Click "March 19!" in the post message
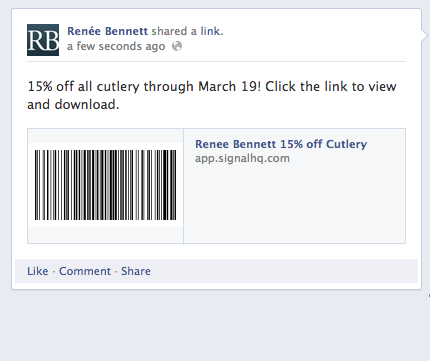Screen dimensions: 430x361 (x=229, y=87)
